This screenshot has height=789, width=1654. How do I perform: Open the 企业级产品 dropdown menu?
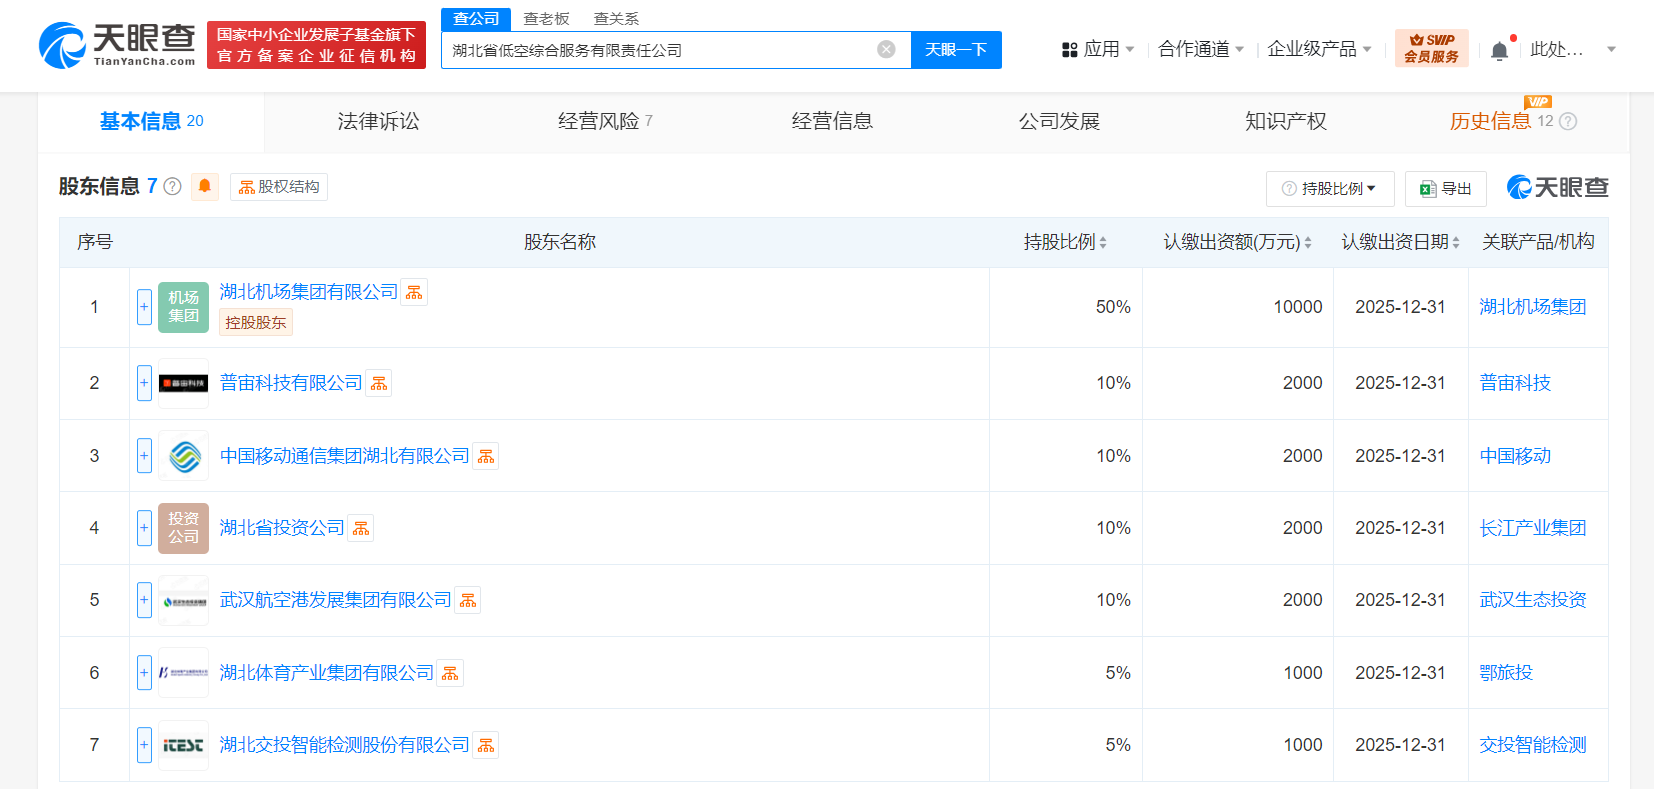(1319, 49)
